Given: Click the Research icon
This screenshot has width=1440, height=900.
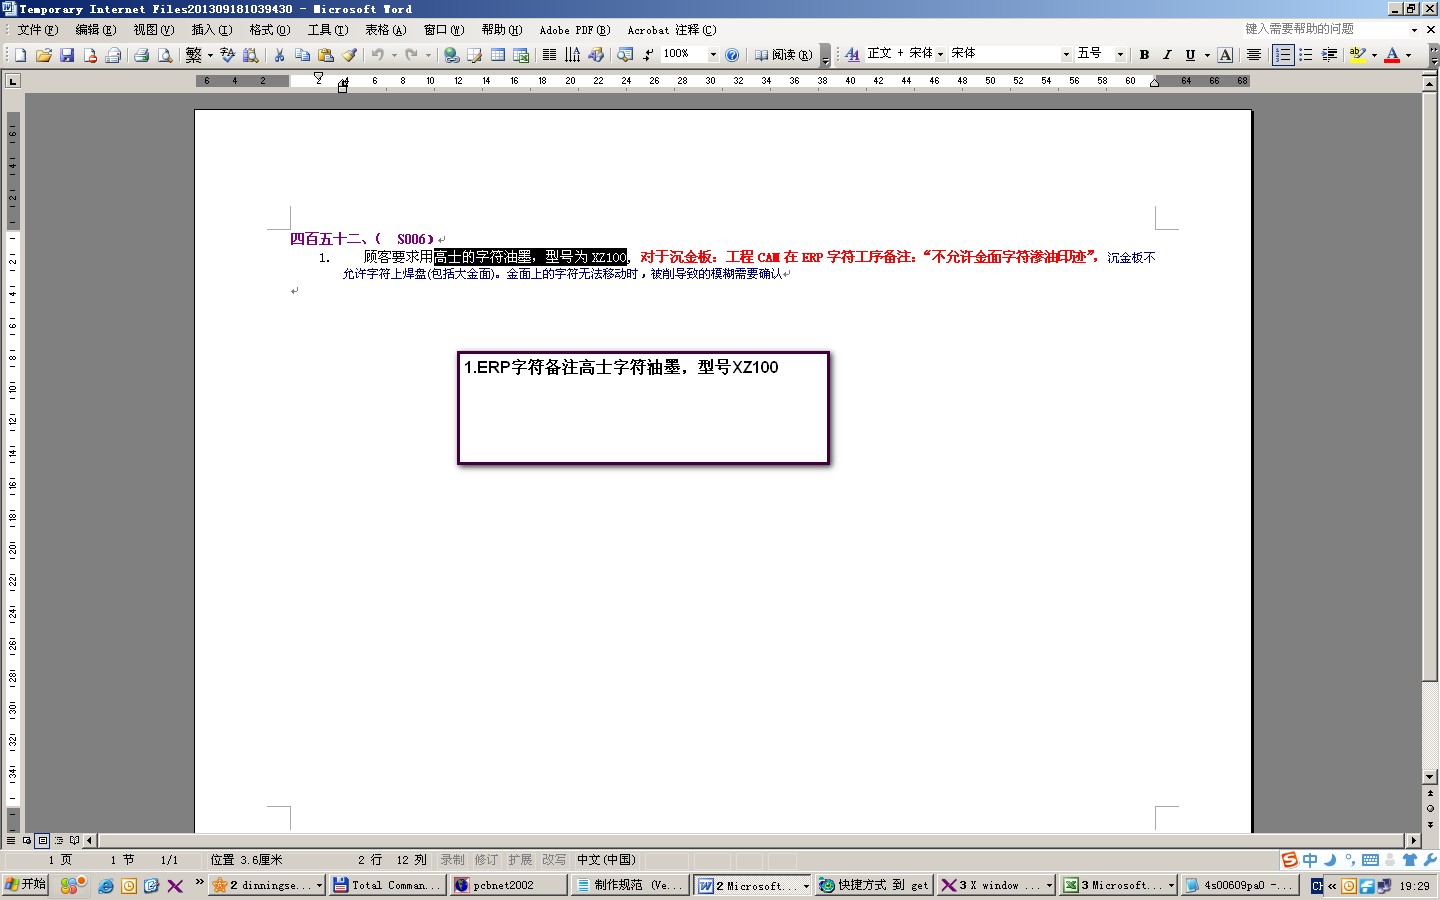Looking at the screenshot, I should tap(251, 55).
